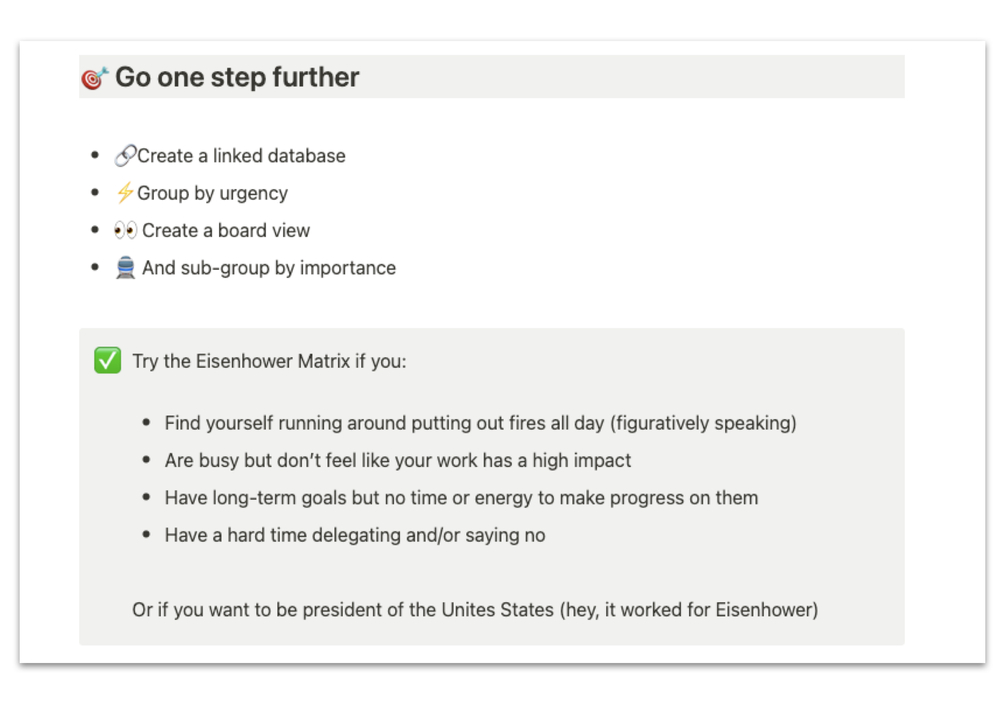Click the 'putting out fires all day' bullet
1005x704 pixels.
pyautogui.click(x=480, y=423)
